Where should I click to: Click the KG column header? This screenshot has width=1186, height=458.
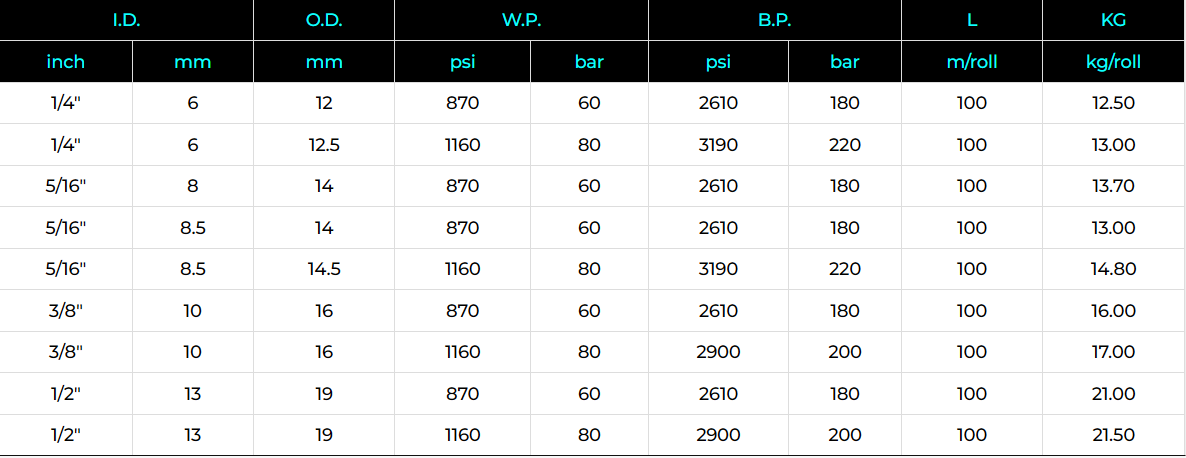[x=1114, y=20]
